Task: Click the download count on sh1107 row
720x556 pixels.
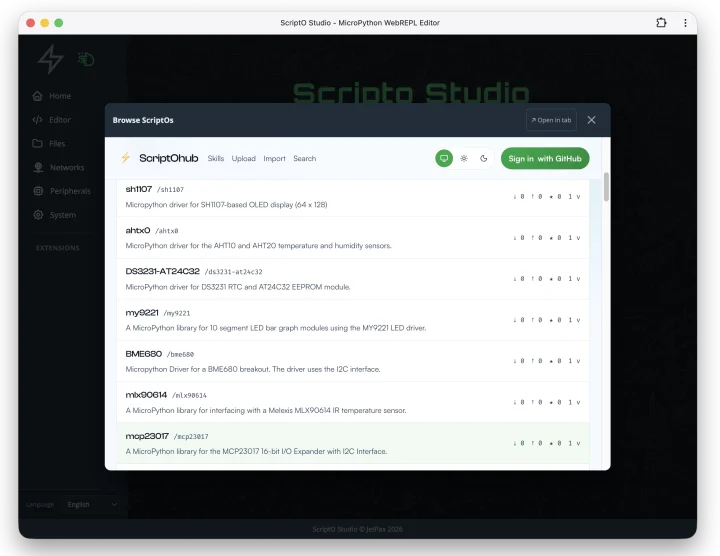Action: click(x=519, y=197)
